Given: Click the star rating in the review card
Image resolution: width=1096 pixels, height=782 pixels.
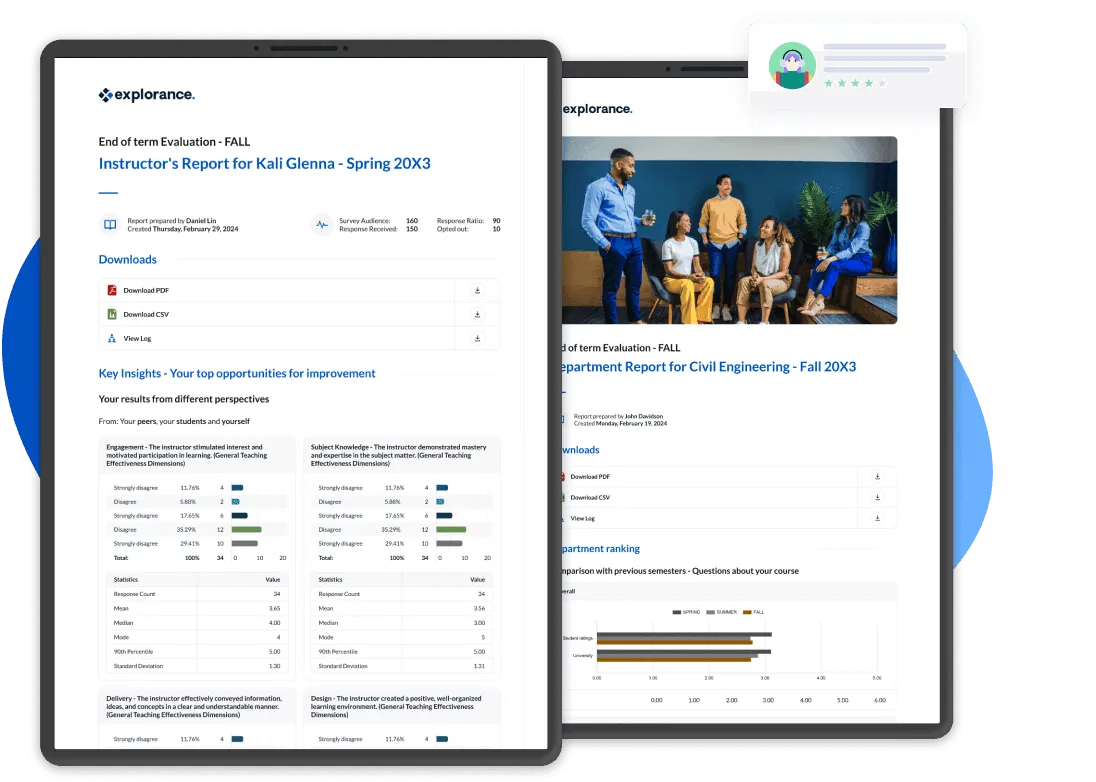Looking at the screenshot, I should point(856,83).
